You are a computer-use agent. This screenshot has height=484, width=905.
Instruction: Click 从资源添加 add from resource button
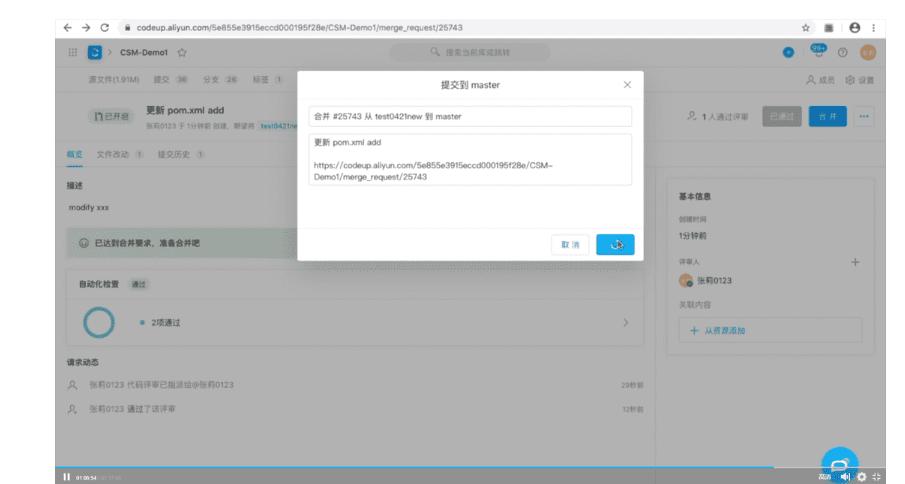tap(770, 331)
